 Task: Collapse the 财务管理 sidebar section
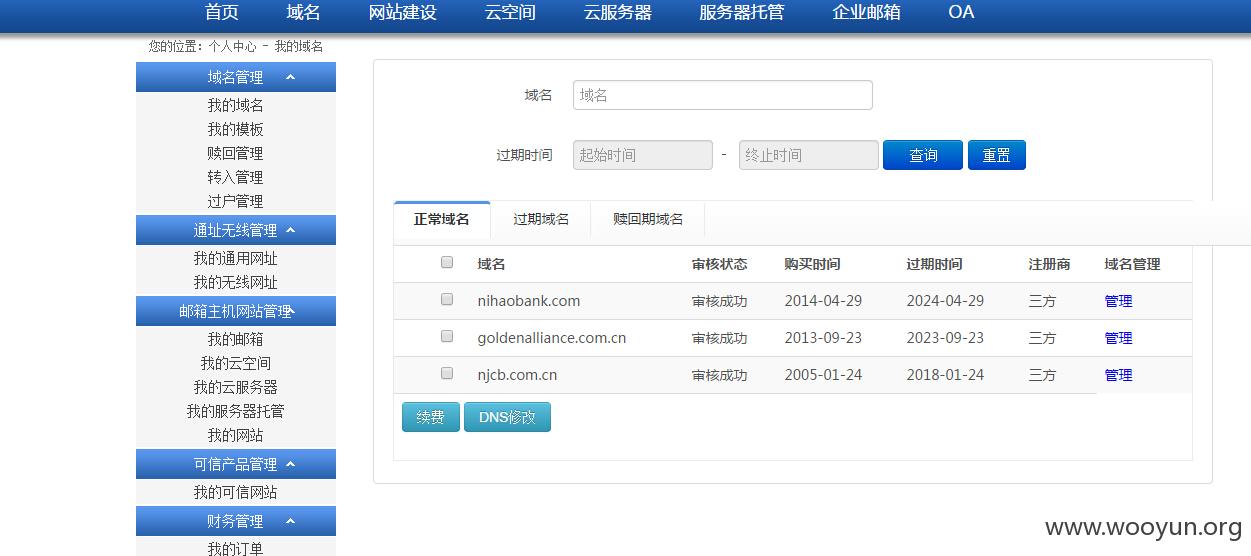[x=236, y=521]
